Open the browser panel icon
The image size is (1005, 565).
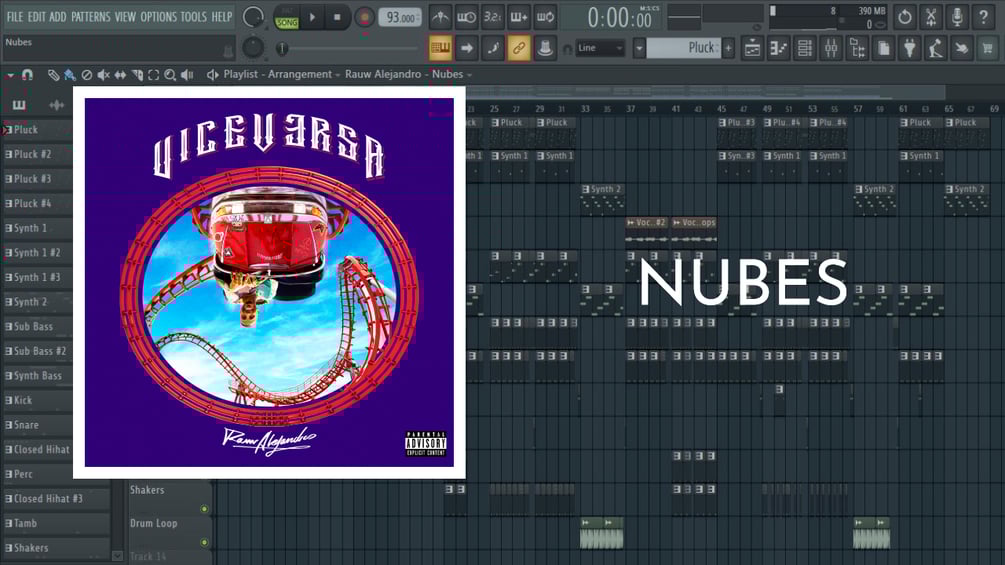click(x=858, y=48)
